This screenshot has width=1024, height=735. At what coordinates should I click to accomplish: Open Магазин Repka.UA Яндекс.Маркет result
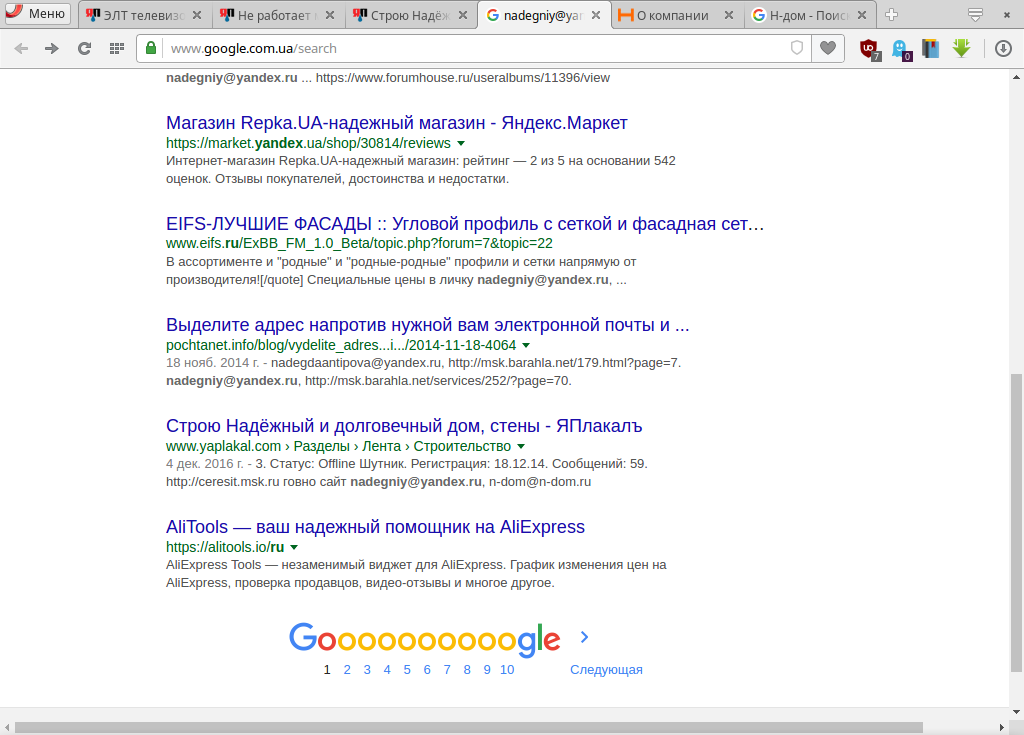tap(396, 123)
